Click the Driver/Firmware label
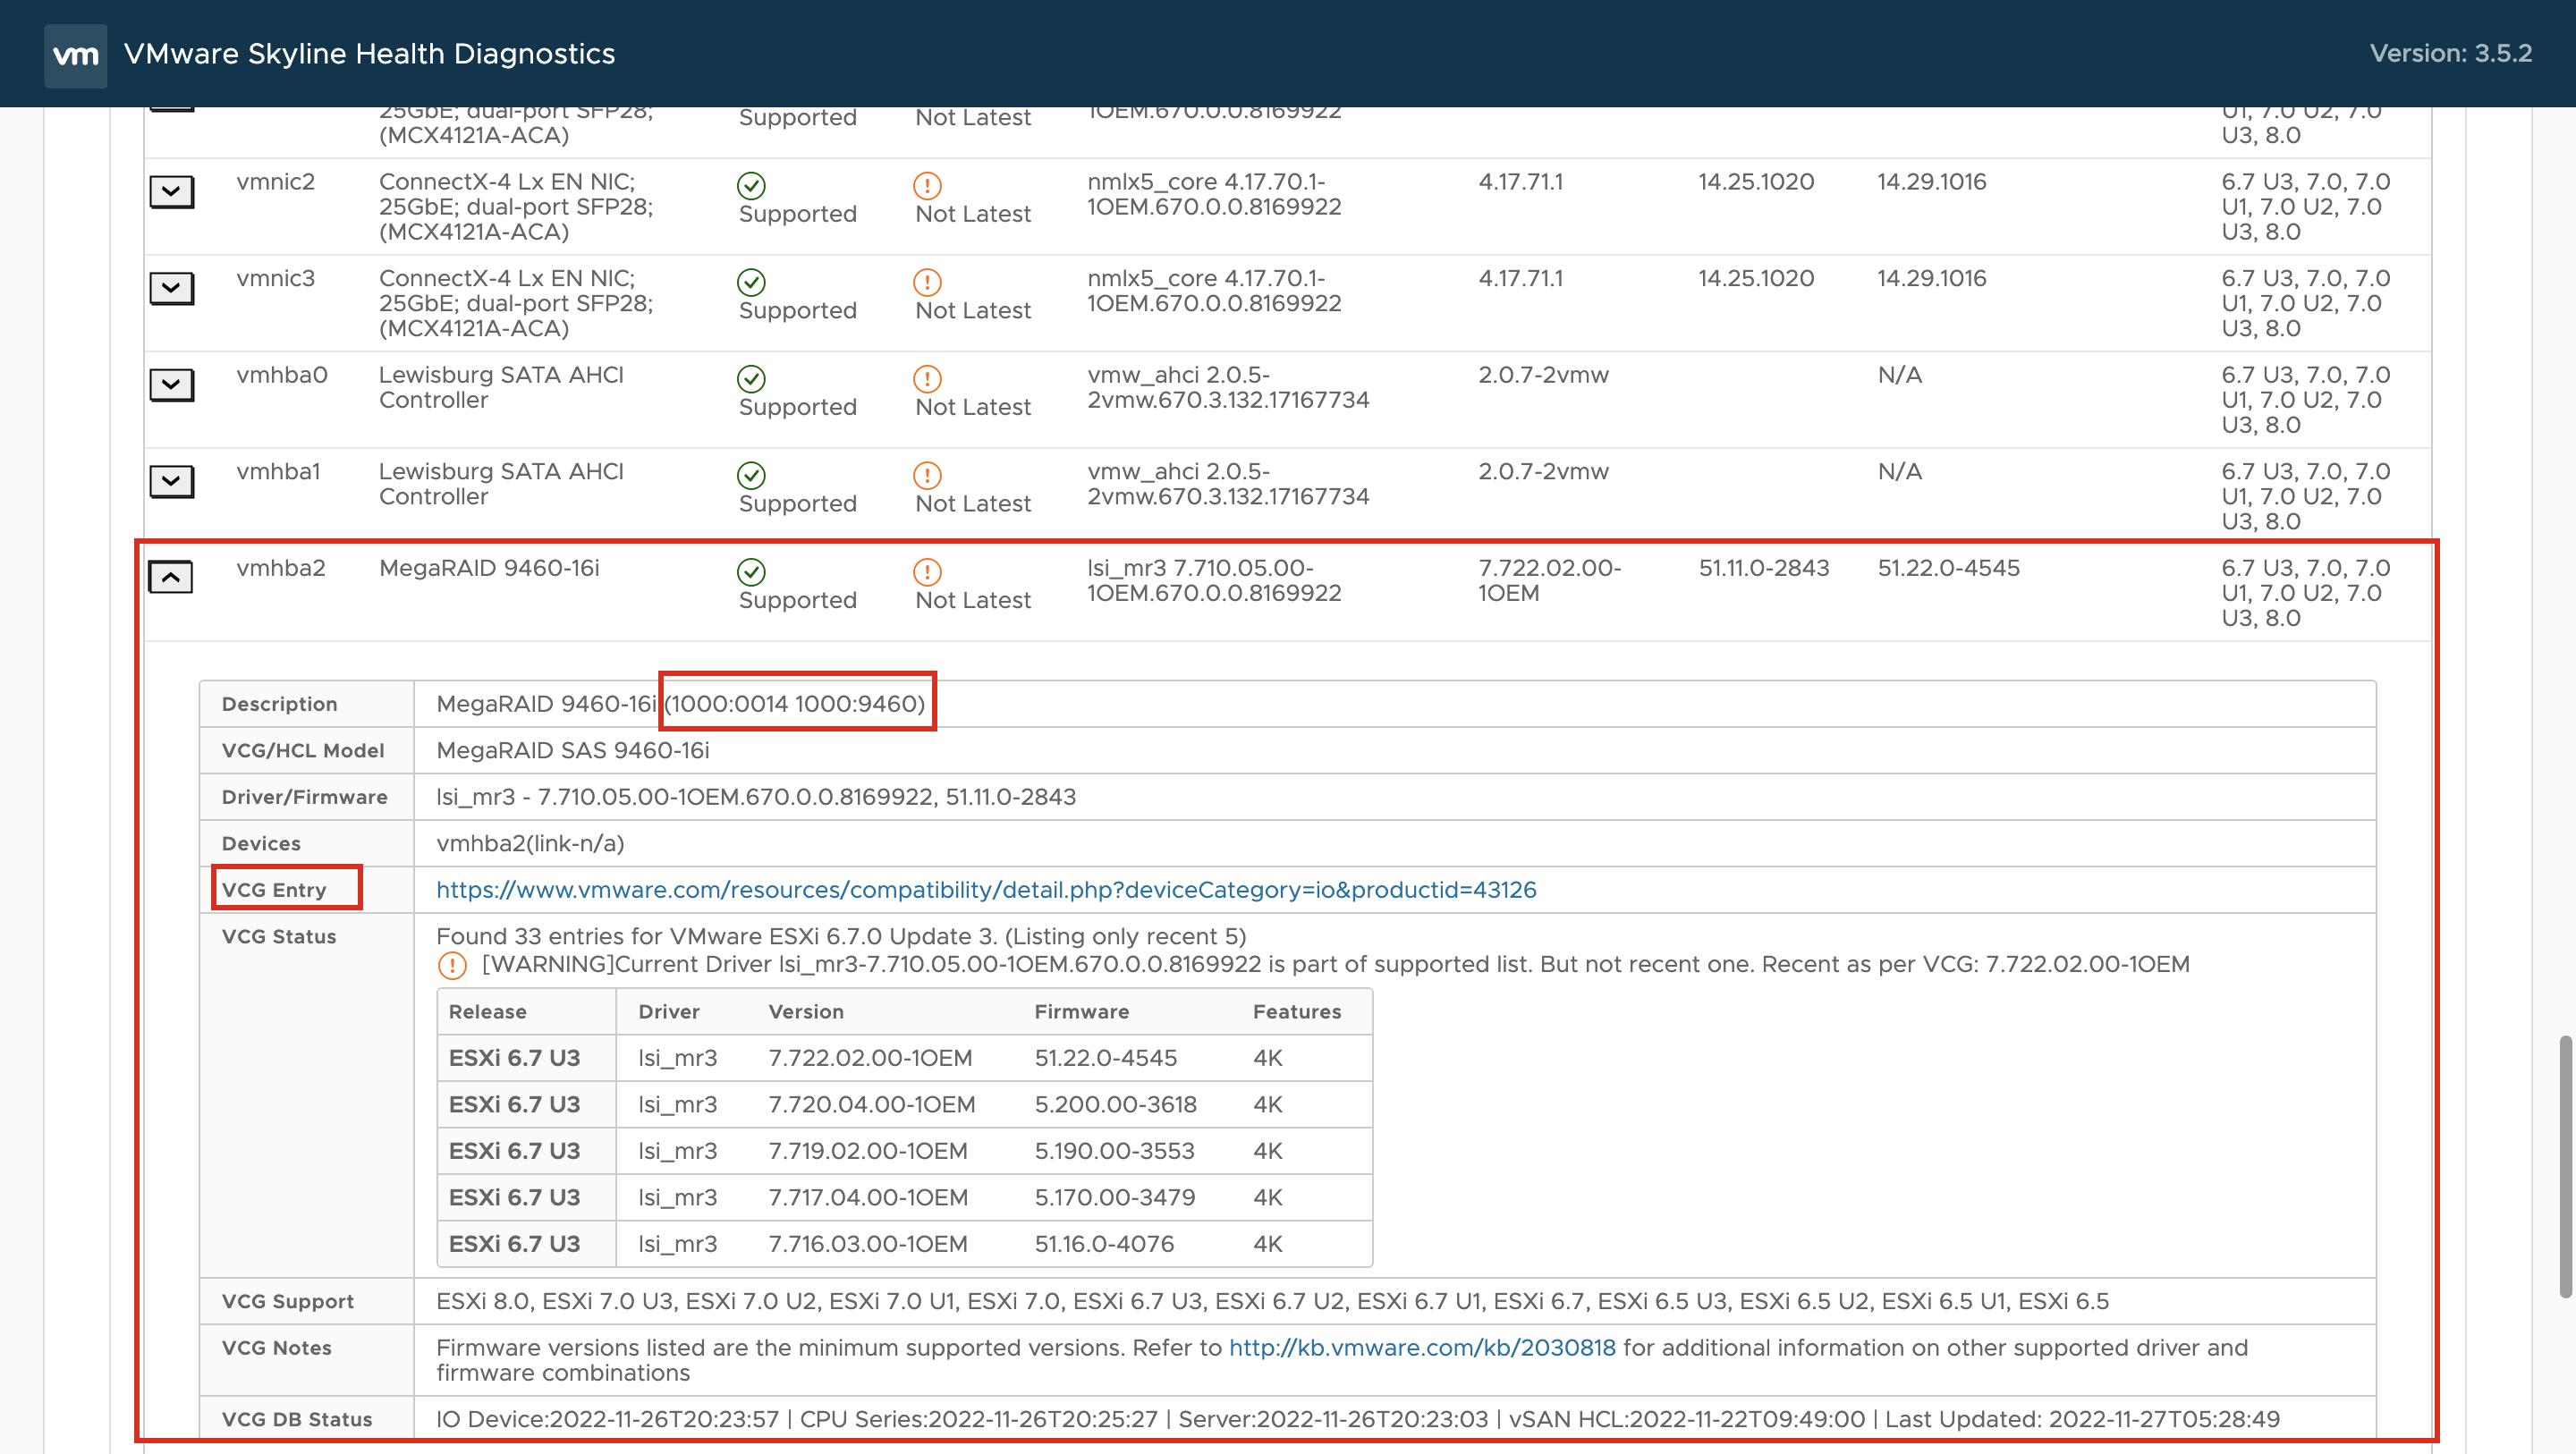This screenshot has height=1454, width=2576. coord(305,797)
